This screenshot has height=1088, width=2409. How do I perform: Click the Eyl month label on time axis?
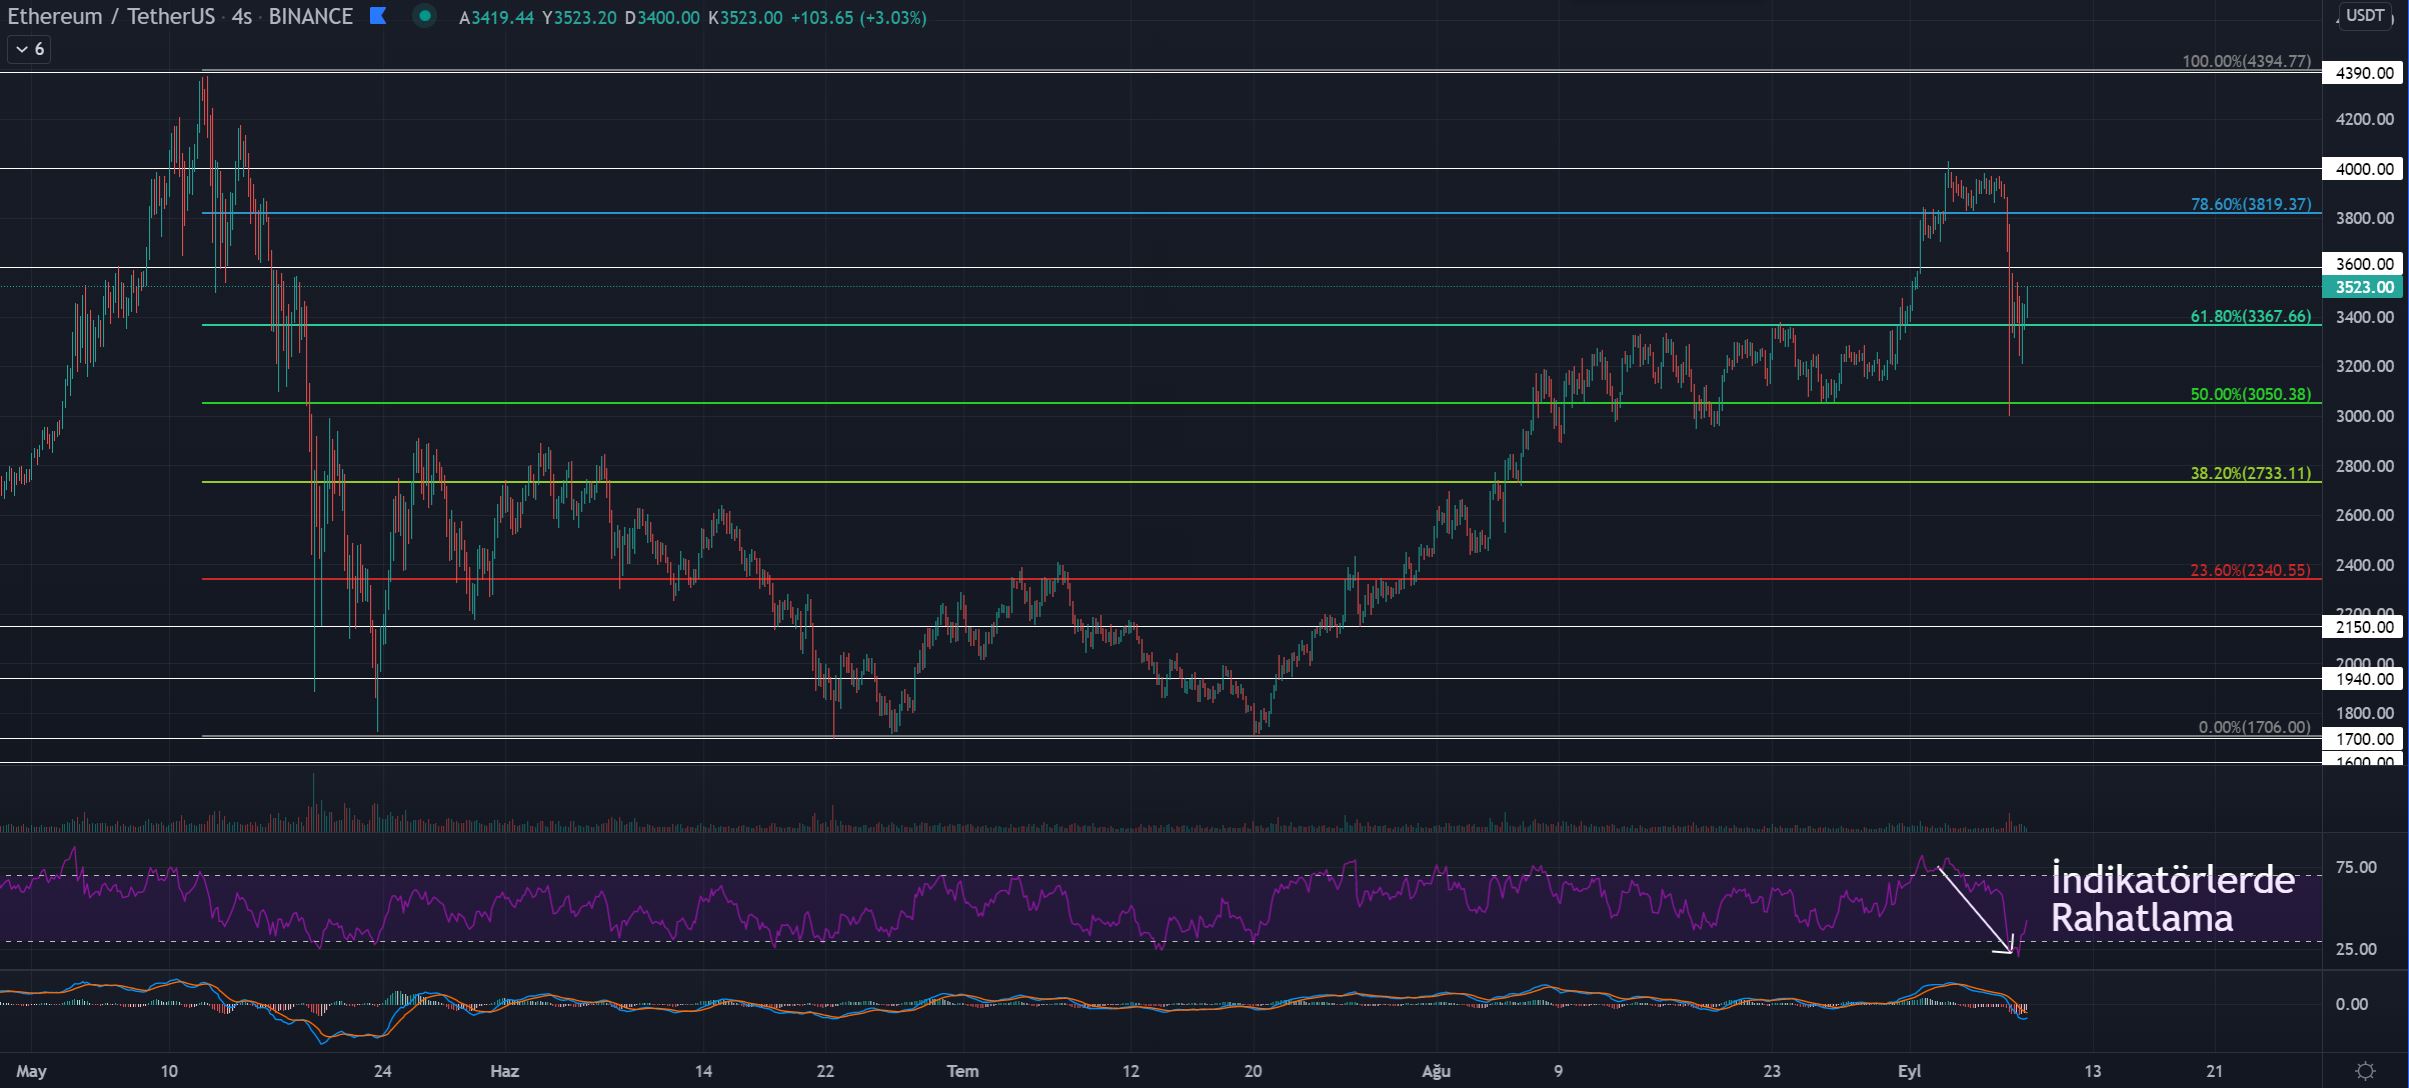(x=1909, y=1071)
